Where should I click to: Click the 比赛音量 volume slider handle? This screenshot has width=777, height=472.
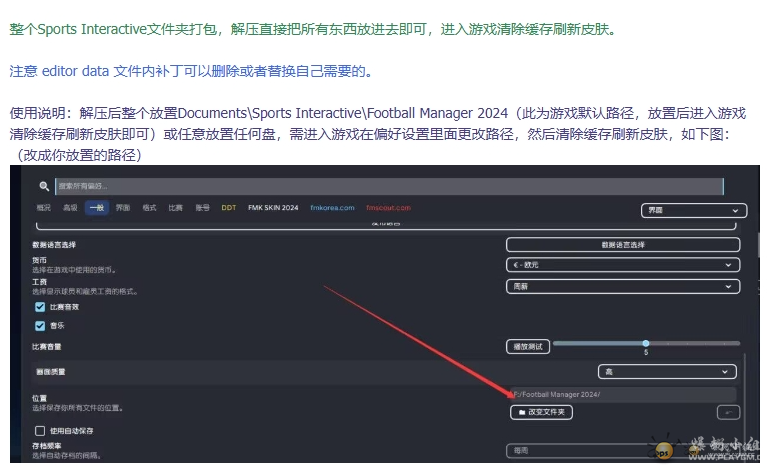tap(646, 343)
